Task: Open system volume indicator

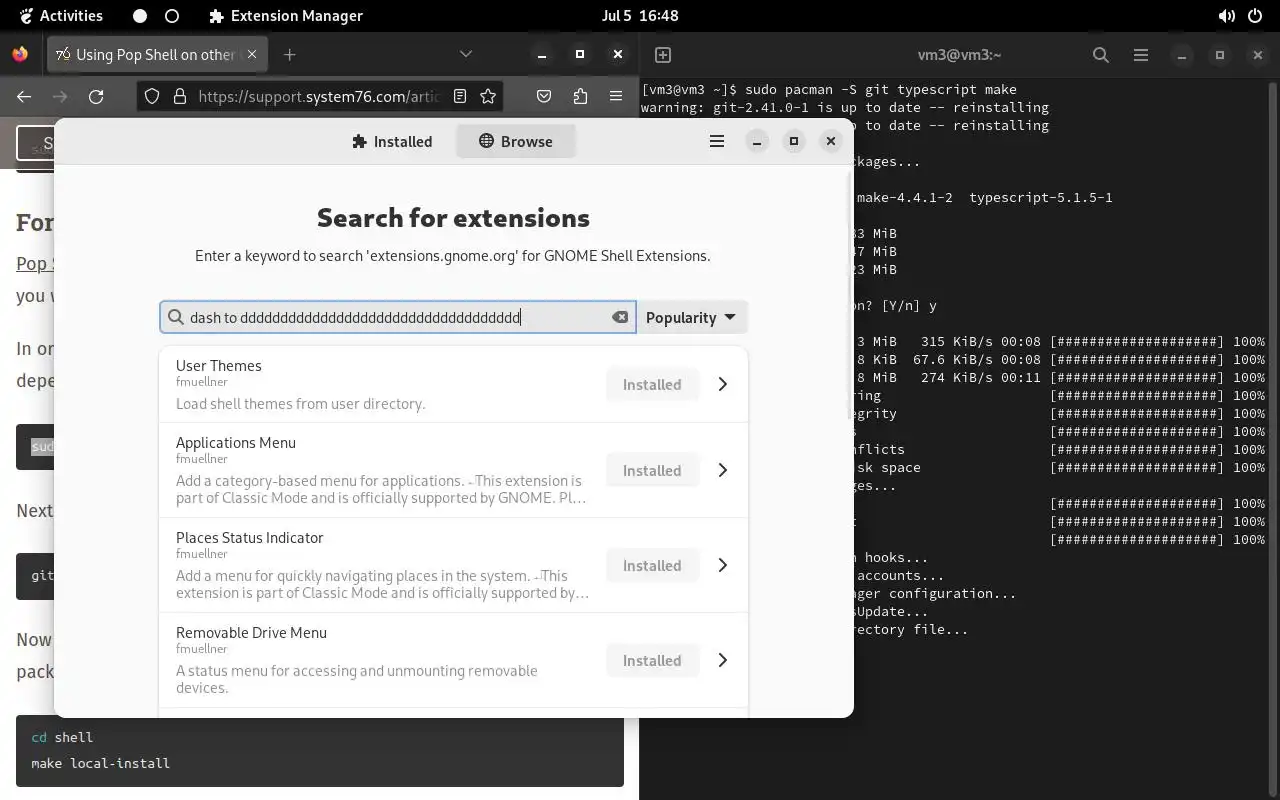Action: coord(1226,16)
